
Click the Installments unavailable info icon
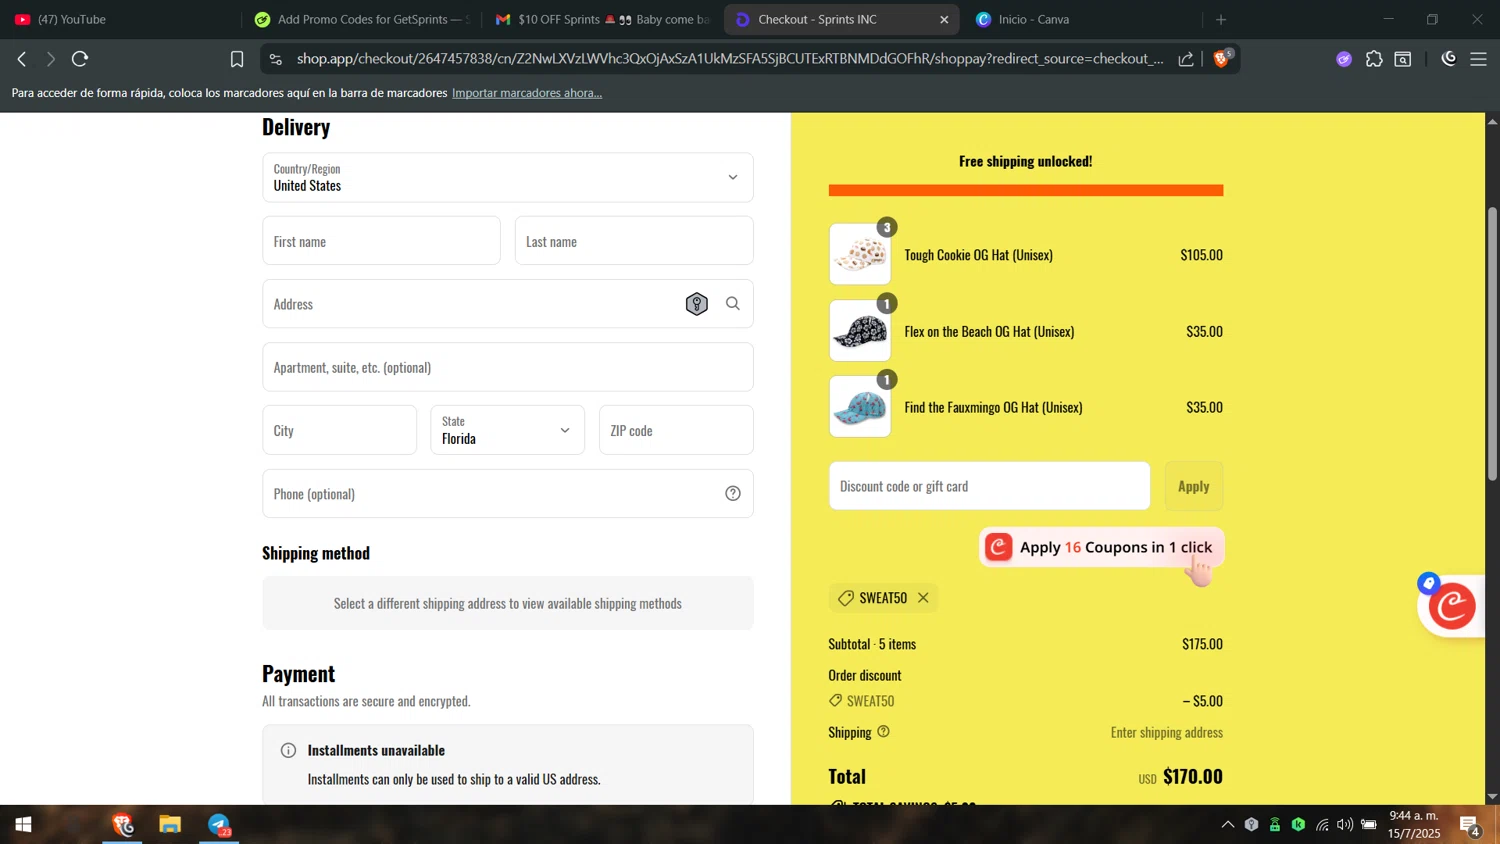288,750
